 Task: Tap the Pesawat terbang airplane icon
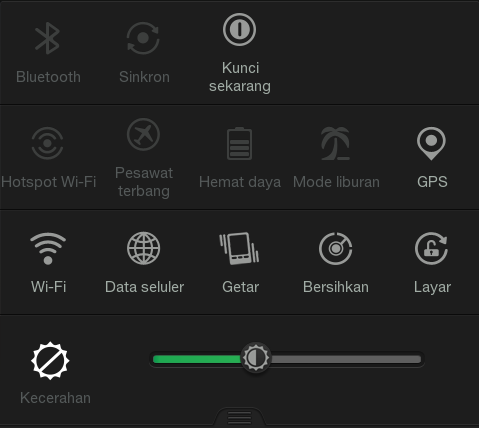click(143, 134)
